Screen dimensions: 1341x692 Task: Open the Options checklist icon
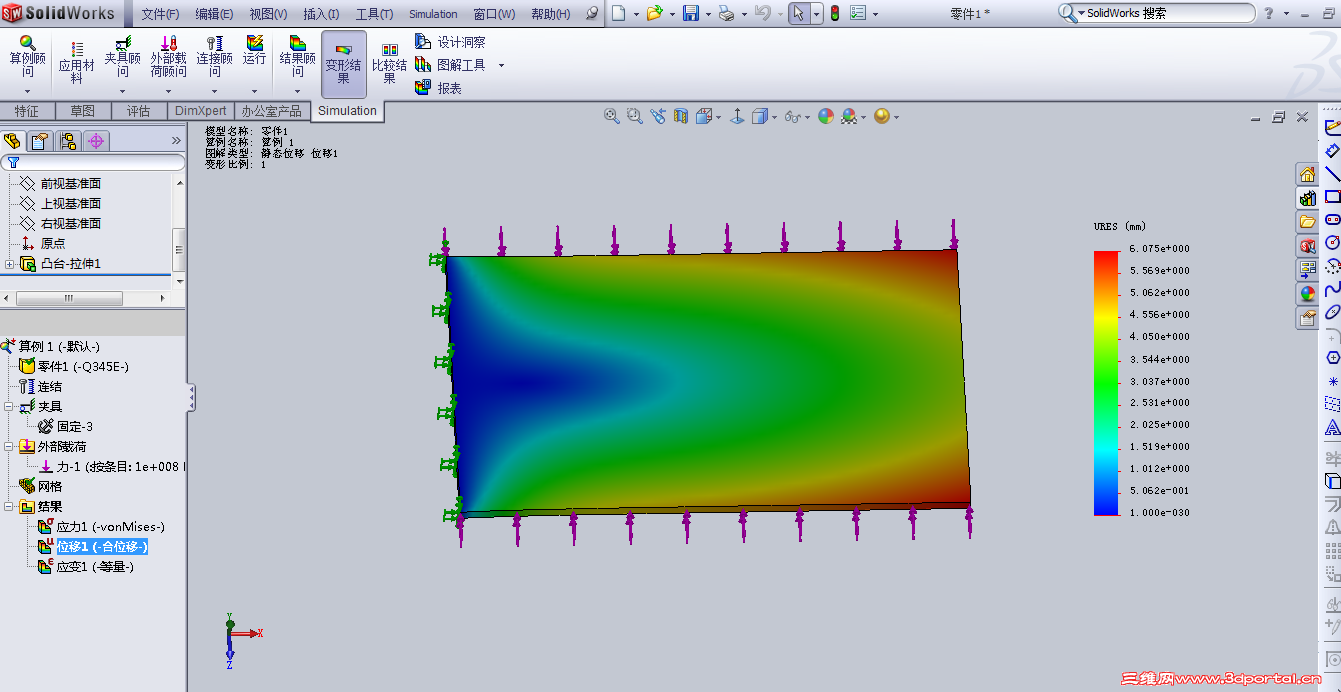pos(858,14)
